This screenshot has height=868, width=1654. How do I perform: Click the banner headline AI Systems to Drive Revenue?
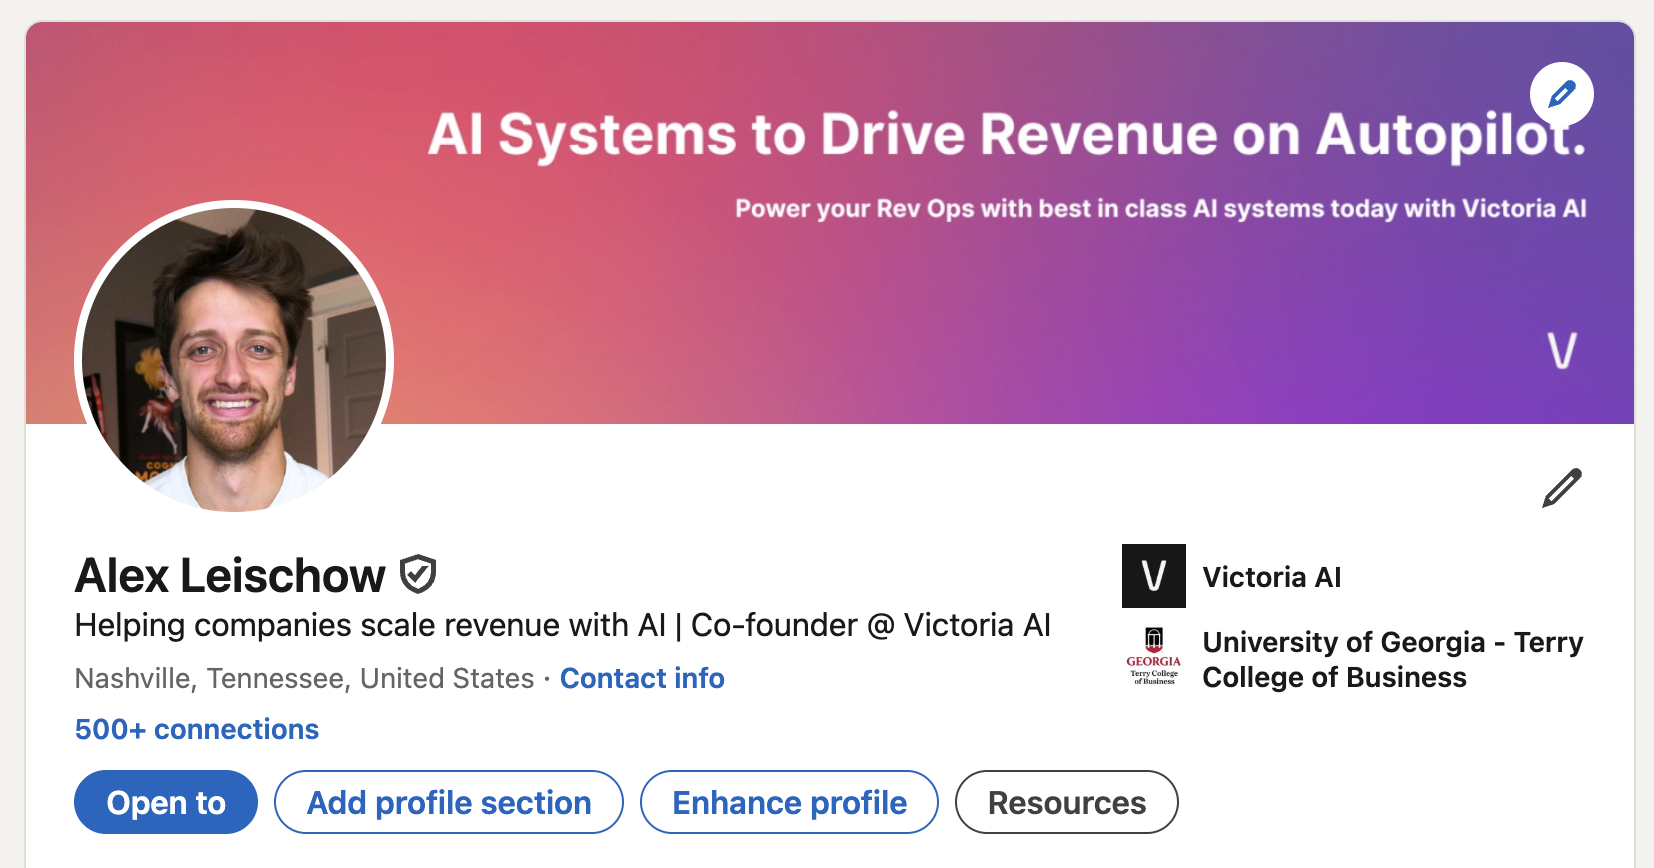1007,135
